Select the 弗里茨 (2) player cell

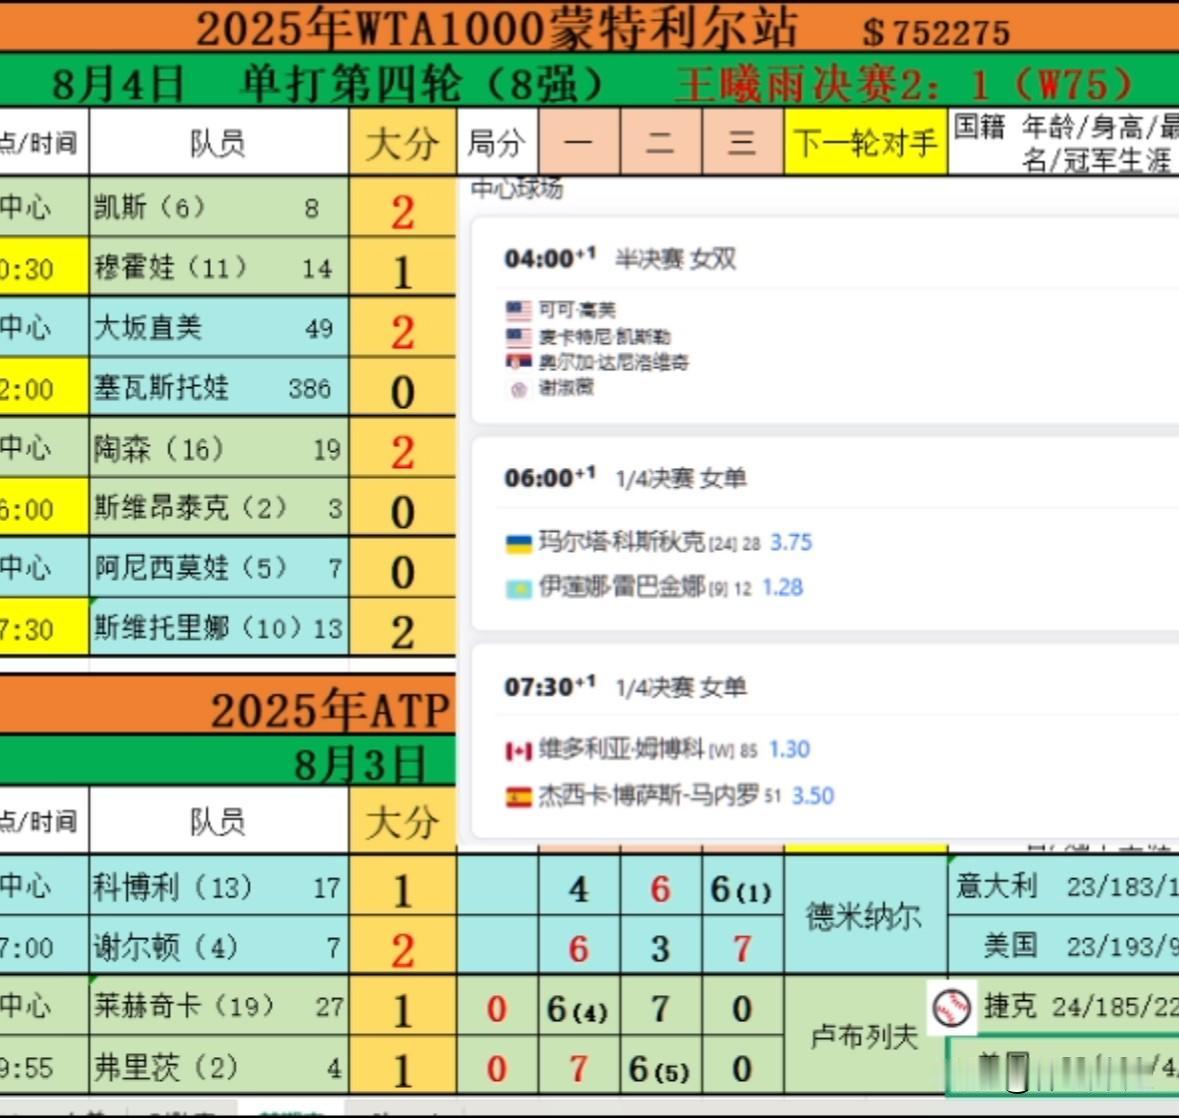coord(219,1066)
